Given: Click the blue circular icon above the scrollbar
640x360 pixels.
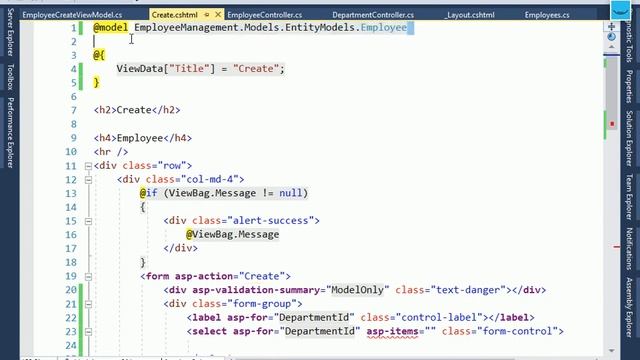Looking at the screenshot, I should [611, 37].
